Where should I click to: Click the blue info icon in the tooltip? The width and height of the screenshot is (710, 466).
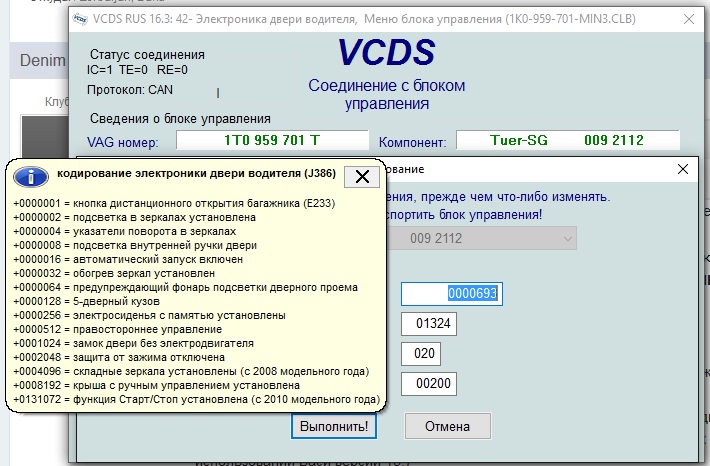tap(31, 177)
